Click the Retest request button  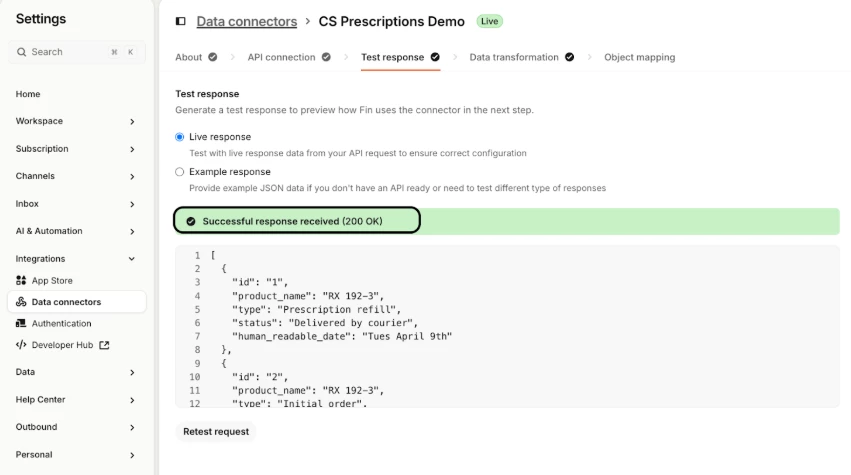click(216, 432)
